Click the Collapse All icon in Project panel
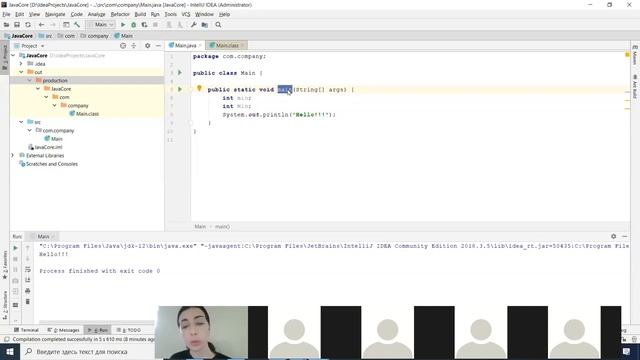This screenshot has height=360, width=640. [133, 46]
